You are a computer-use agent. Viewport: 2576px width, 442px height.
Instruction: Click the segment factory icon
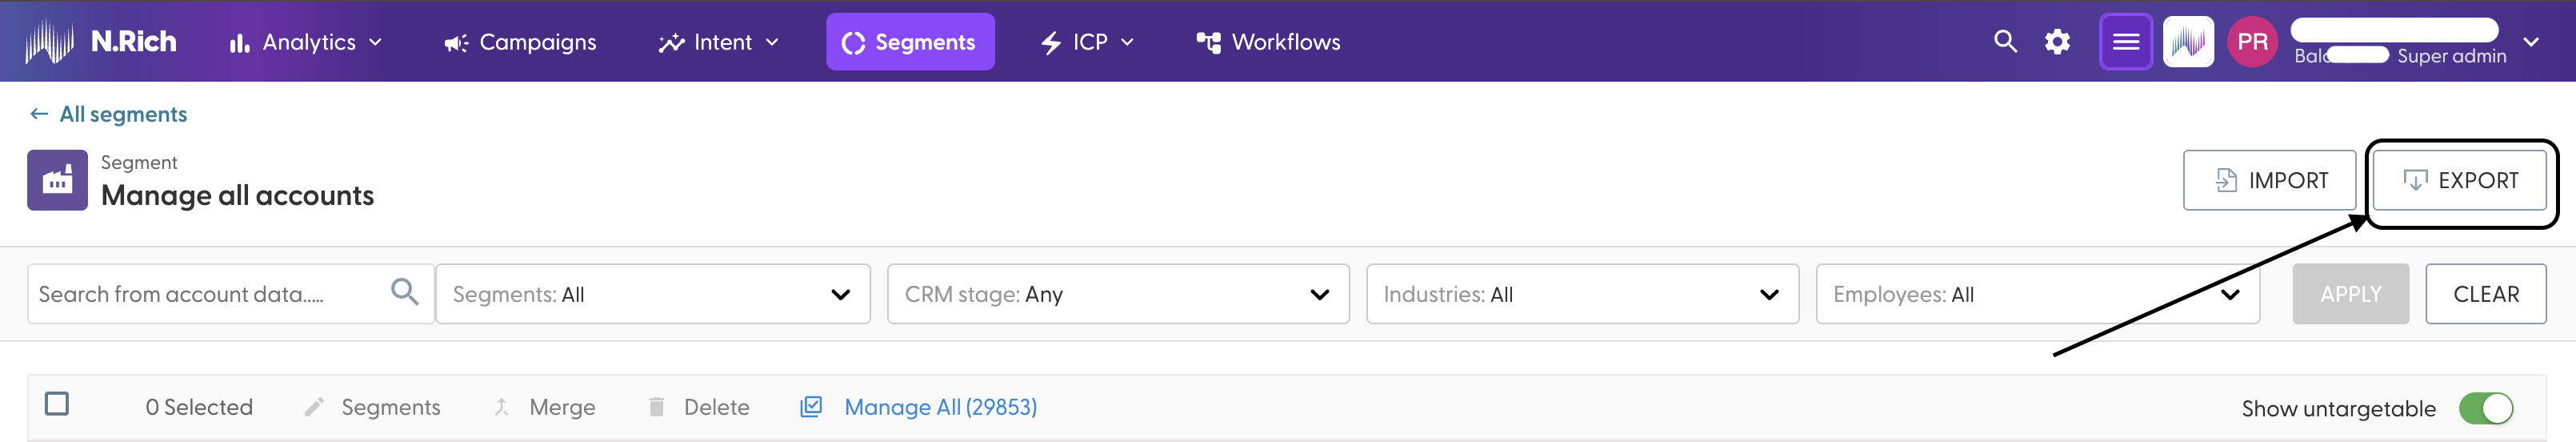[57, 180]
